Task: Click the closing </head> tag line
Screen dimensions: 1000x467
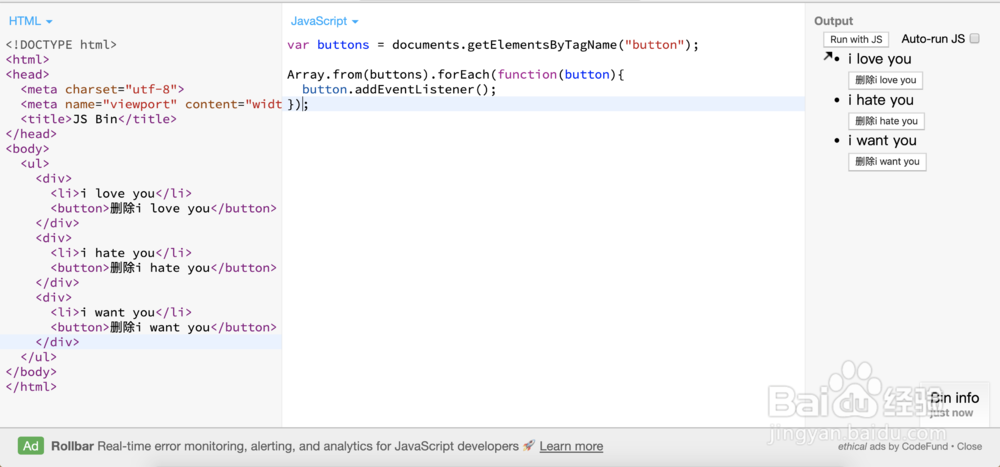Action: 31,134
